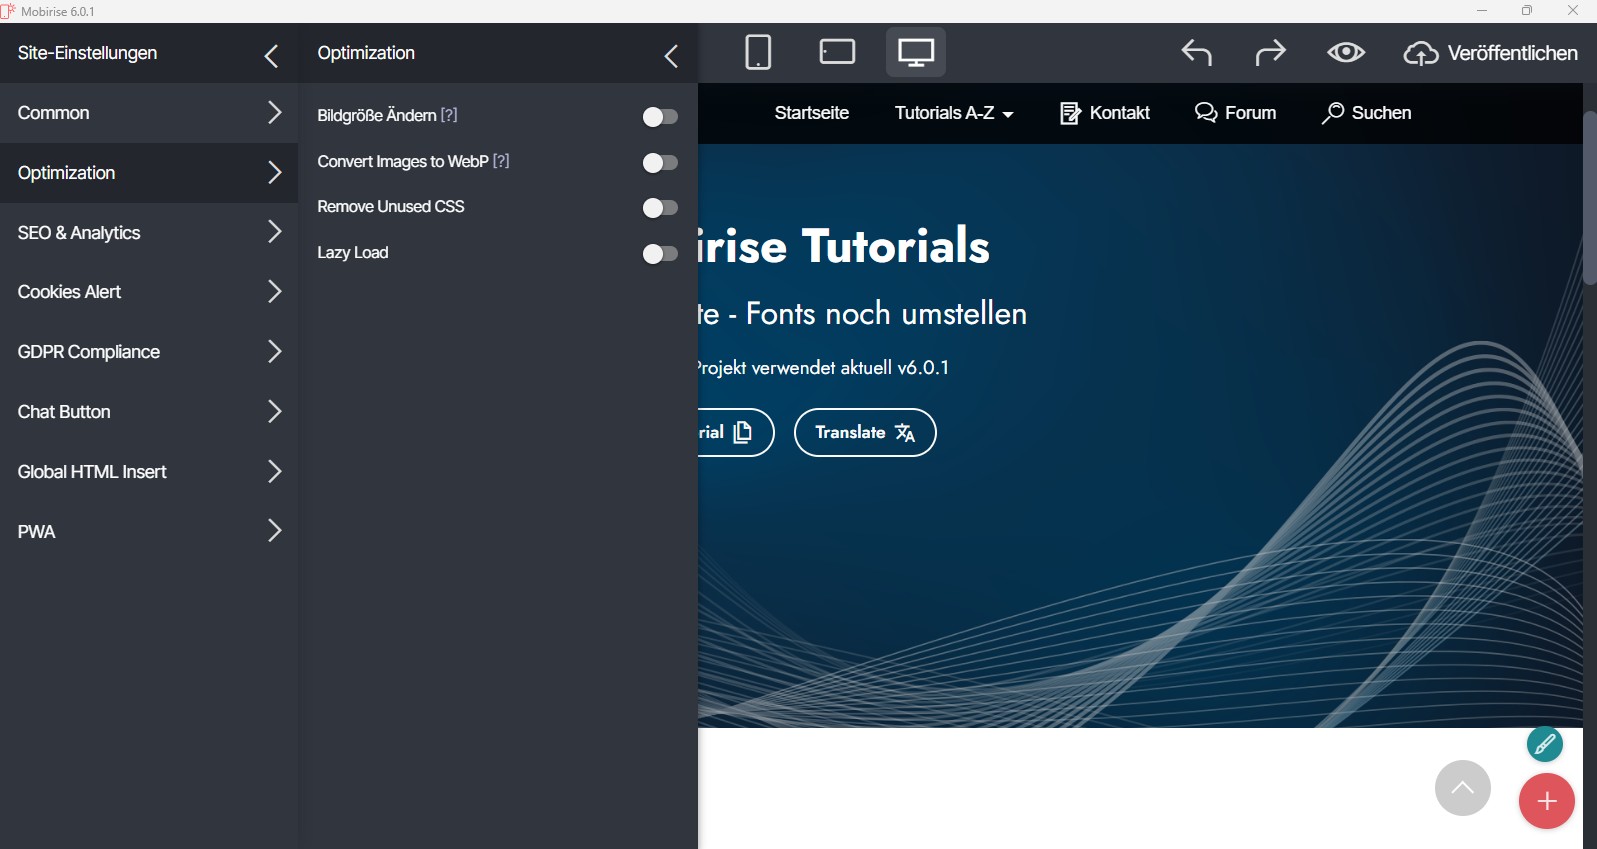Enable Lazy Load switch
The height and width of the screenshot is (849, 1597).
pyautogui.click(x=660, y=254)
